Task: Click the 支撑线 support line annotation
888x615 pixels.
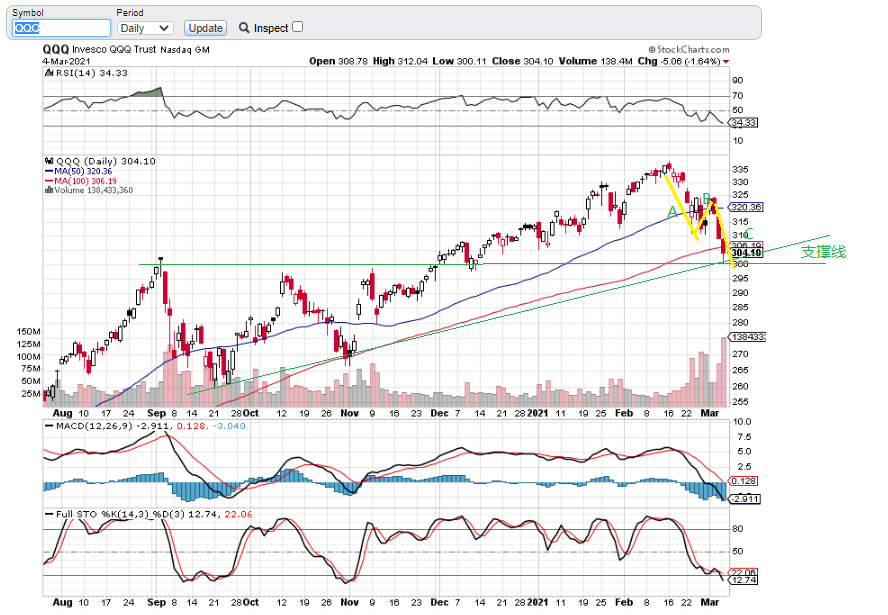Action: click(x=823, y=252)
